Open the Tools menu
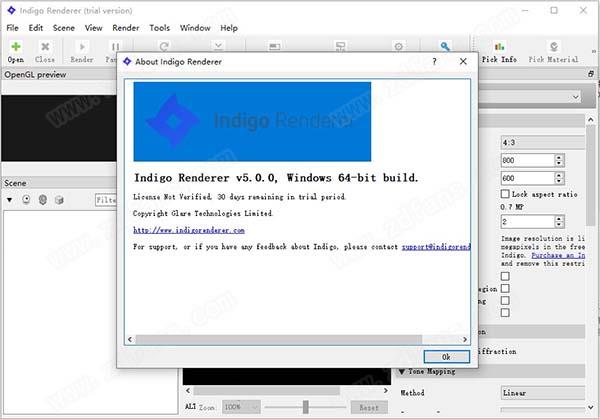 pyautogui.click(x=160, y=28)
